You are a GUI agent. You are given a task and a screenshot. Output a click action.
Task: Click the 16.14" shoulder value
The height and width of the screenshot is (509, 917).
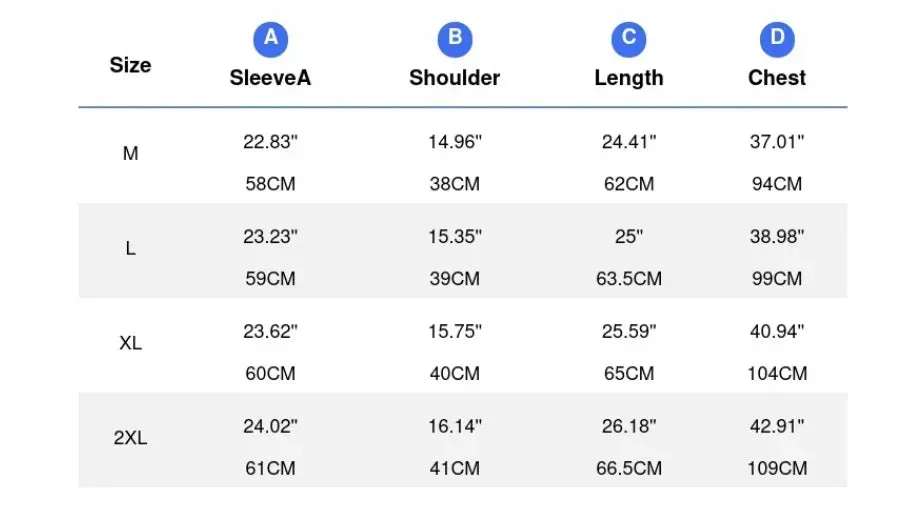(454, 427)
